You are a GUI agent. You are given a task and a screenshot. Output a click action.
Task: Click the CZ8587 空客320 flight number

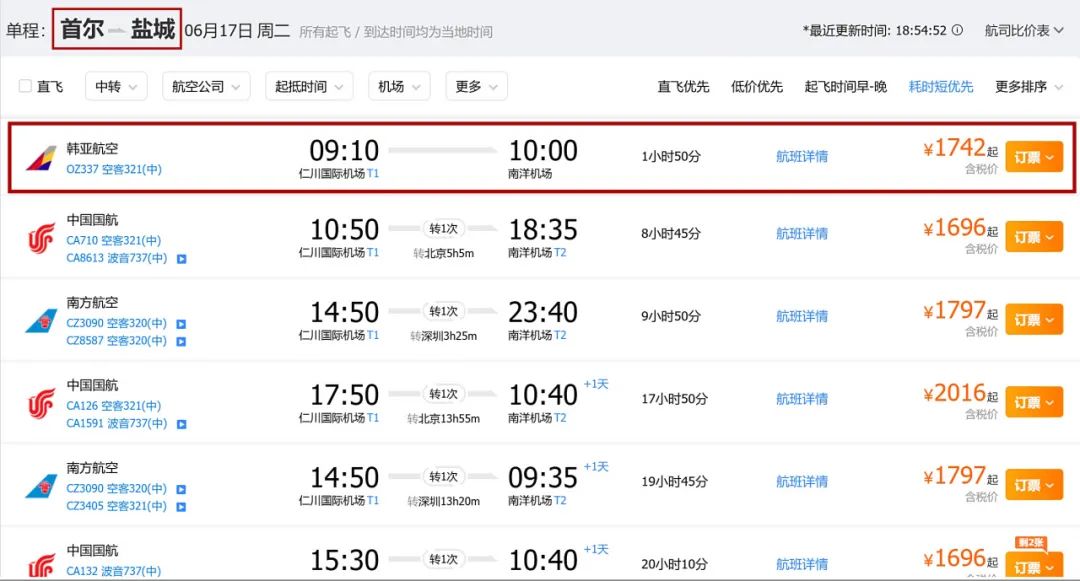point(116,341)
